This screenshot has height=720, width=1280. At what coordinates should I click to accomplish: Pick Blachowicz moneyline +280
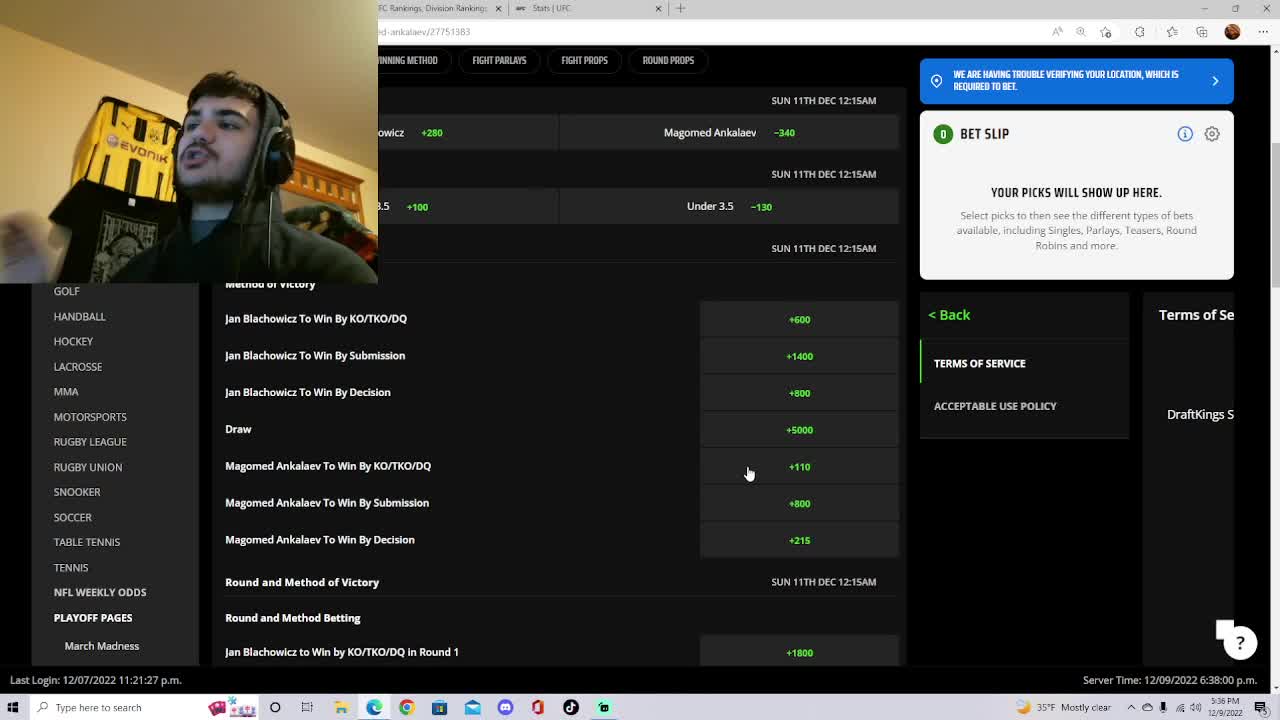pos(467,132)
